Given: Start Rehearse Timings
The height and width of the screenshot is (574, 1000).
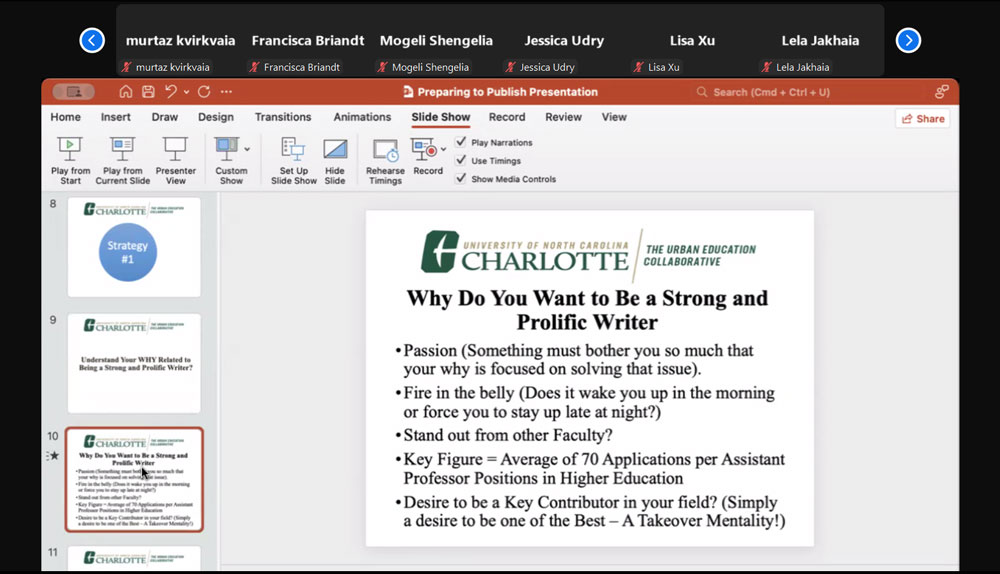Looking at the screenshot, I should coord(385,150).
